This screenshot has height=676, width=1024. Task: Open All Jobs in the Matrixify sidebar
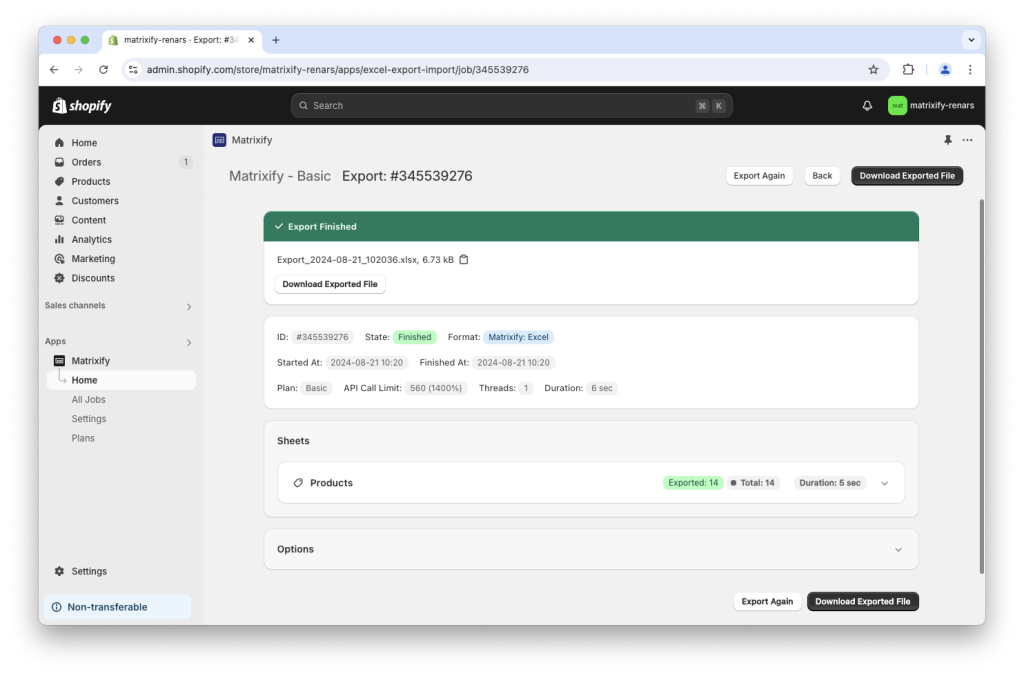pyautogui.click(x=88, y=399)
